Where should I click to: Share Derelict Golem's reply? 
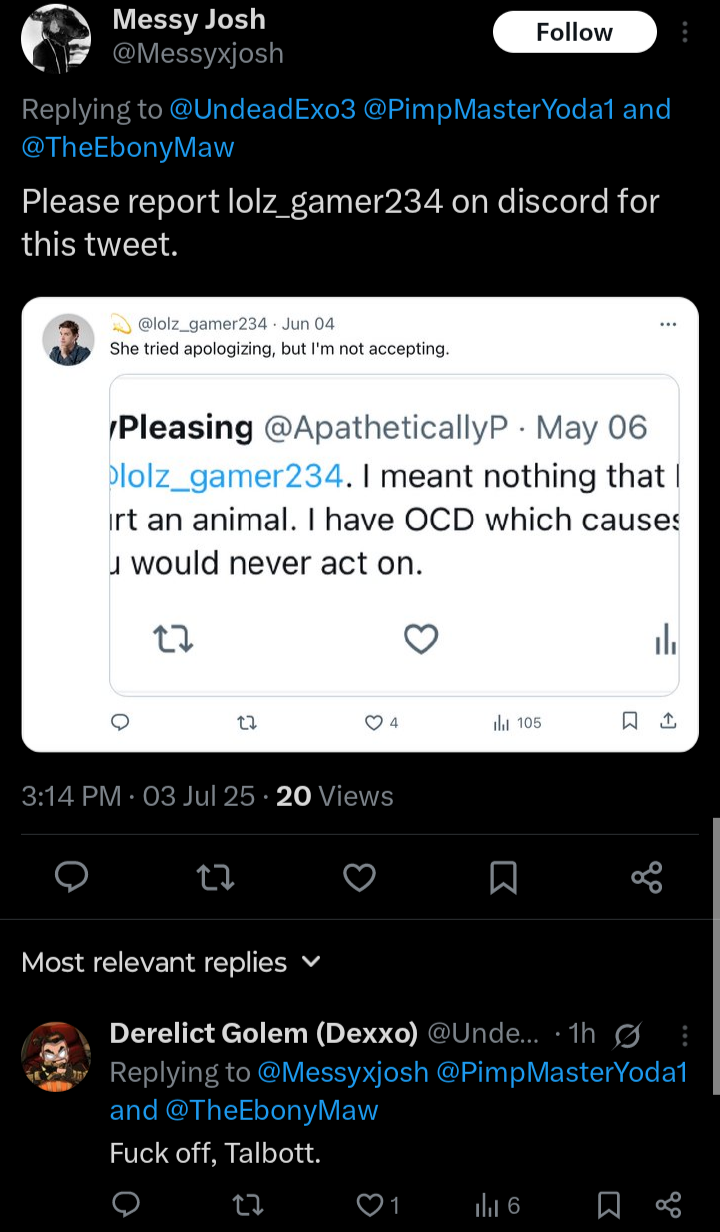click(x=667, y=1204)
